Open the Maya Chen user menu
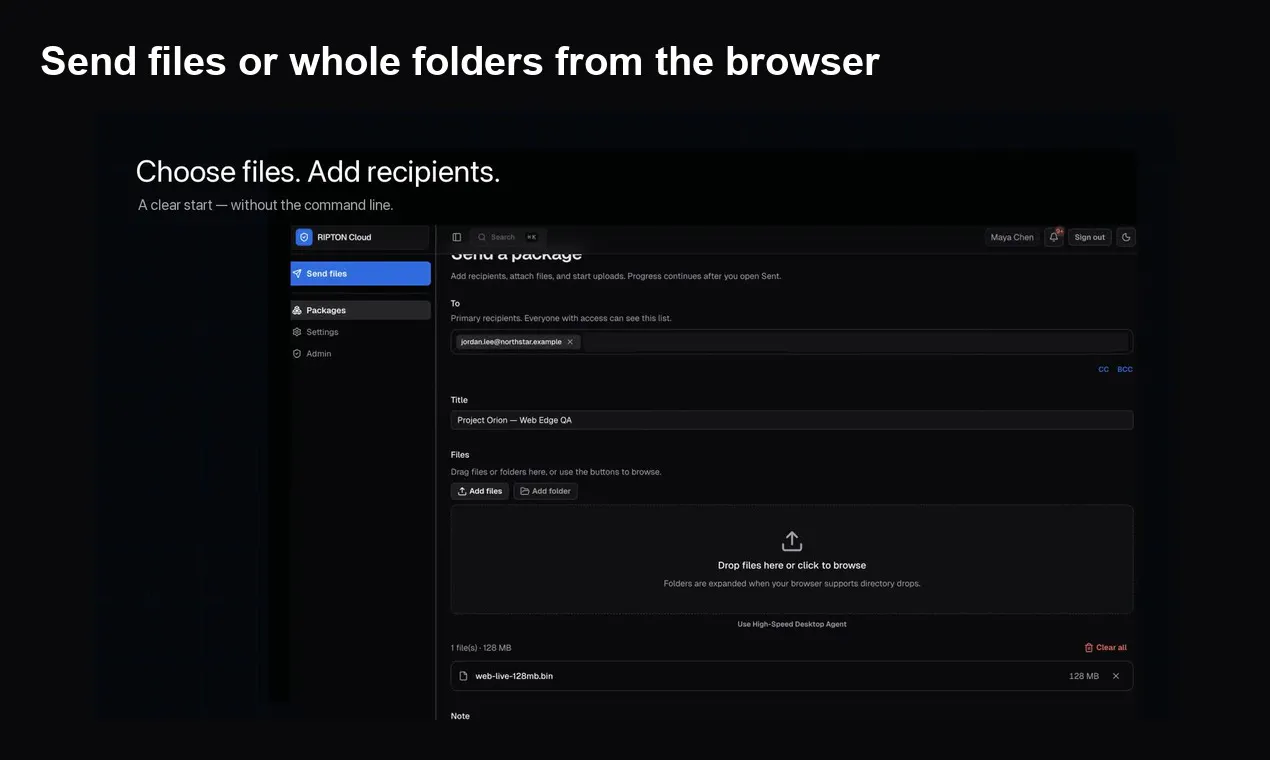 pos(1012,237)
